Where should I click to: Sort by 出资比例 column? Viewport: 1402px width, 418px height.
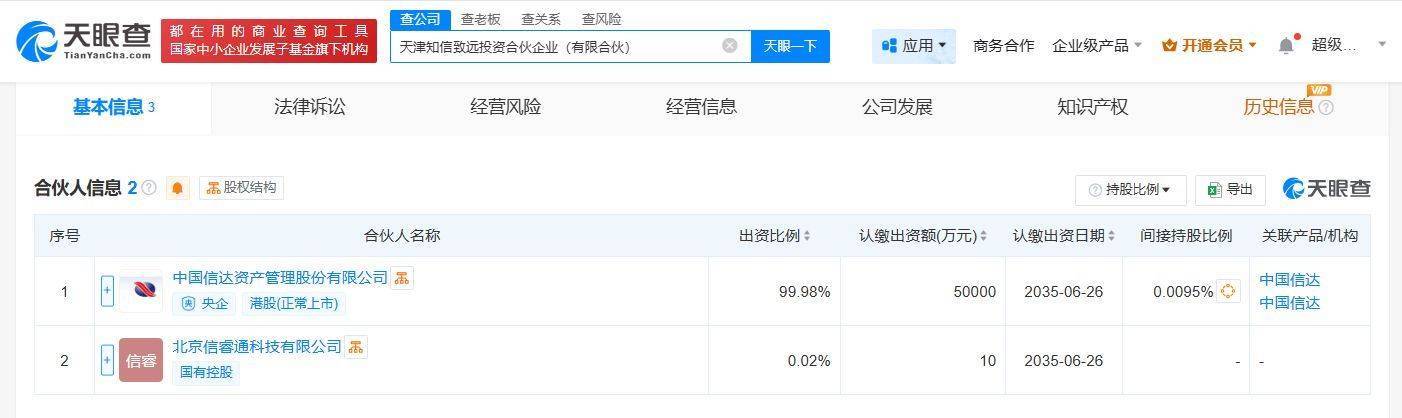tap(775, 236)
